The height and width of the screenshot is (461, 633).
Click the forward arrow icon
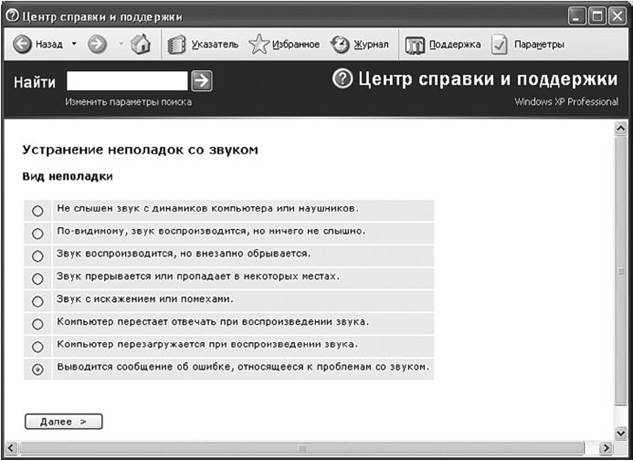[97, 44]
